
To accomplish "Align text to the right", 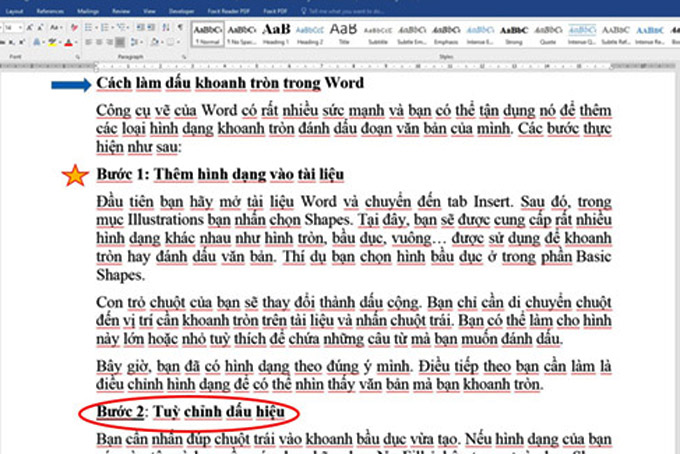I will [x=109, y=42].
